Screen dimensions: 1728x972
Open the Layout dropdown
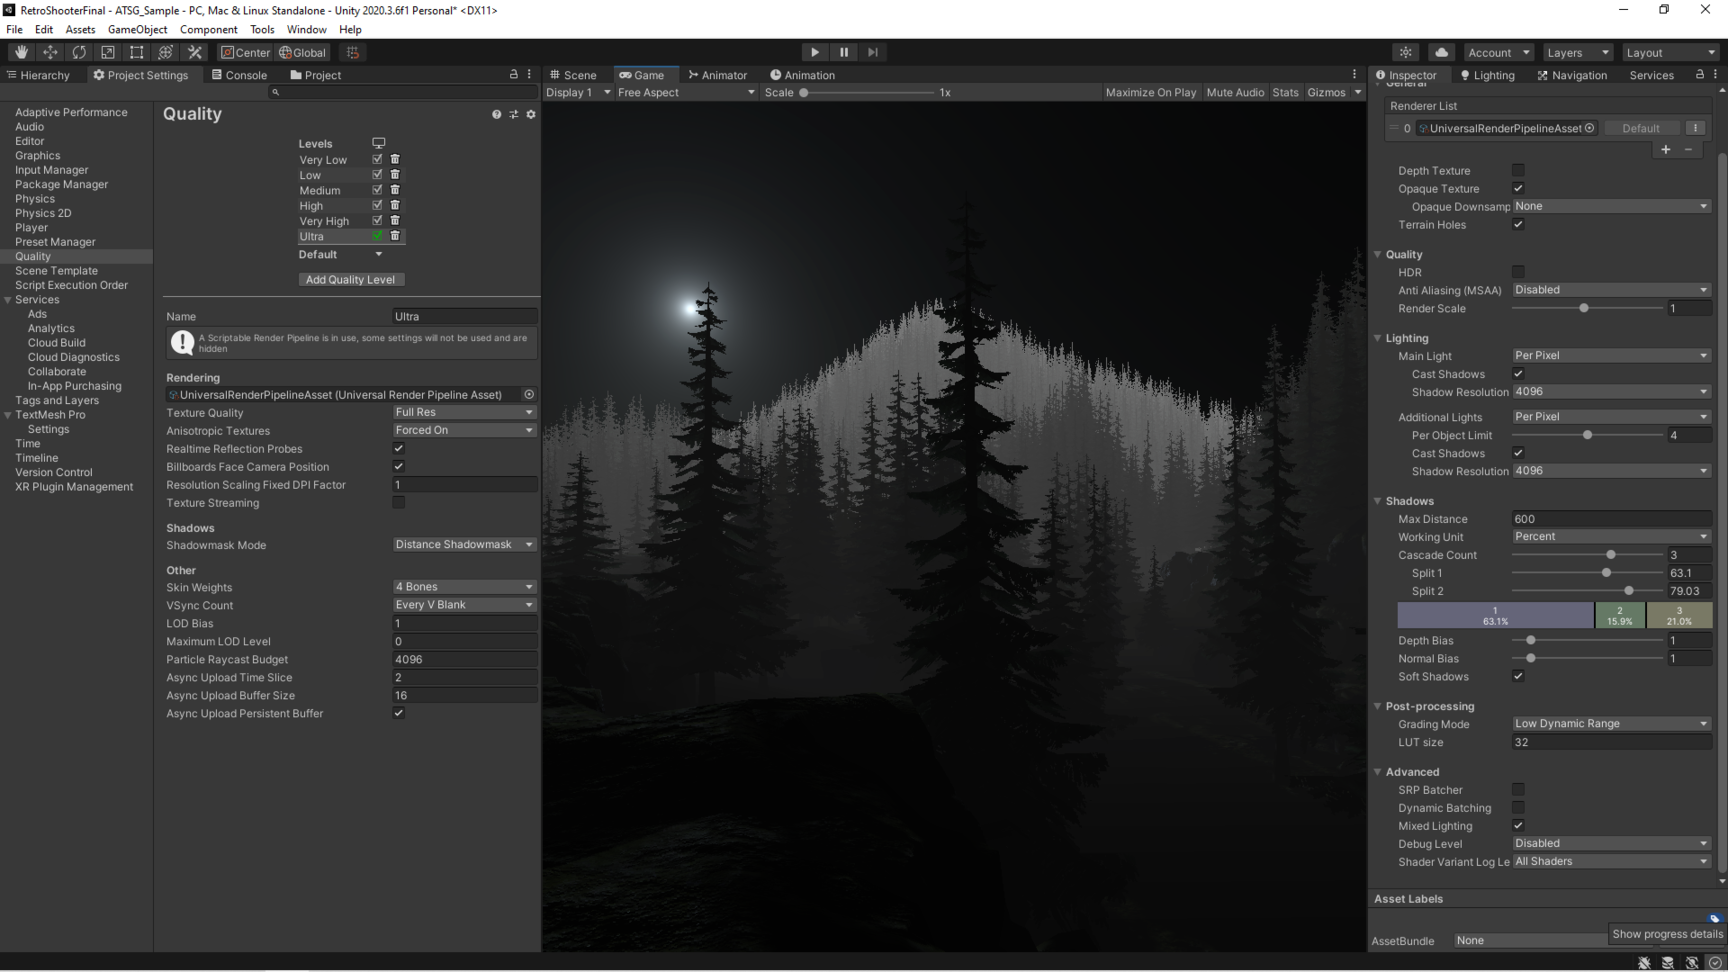click(1670, 52)
